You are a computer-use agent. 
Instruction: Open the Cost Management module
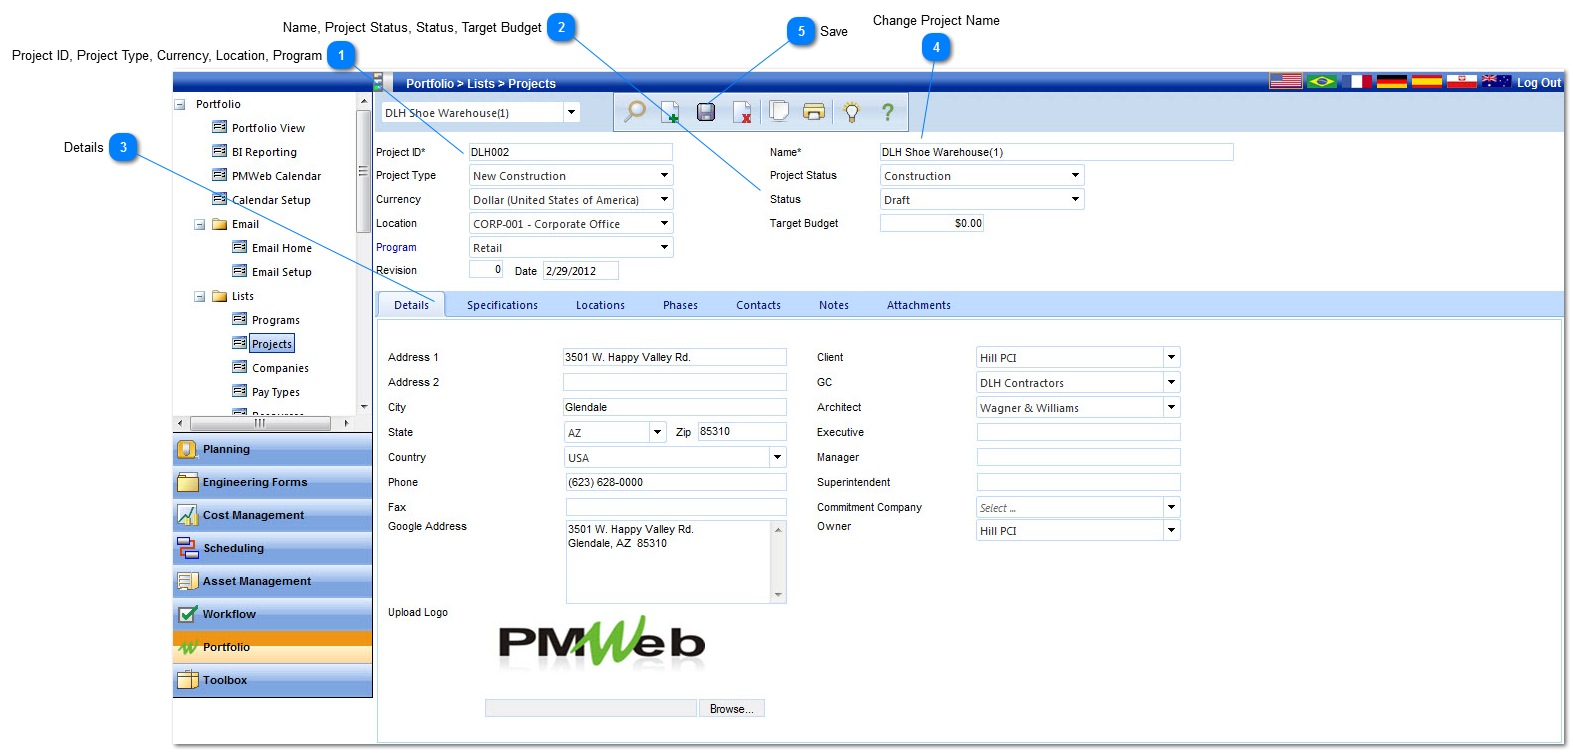pyautogui.click(x=272, y=516)
